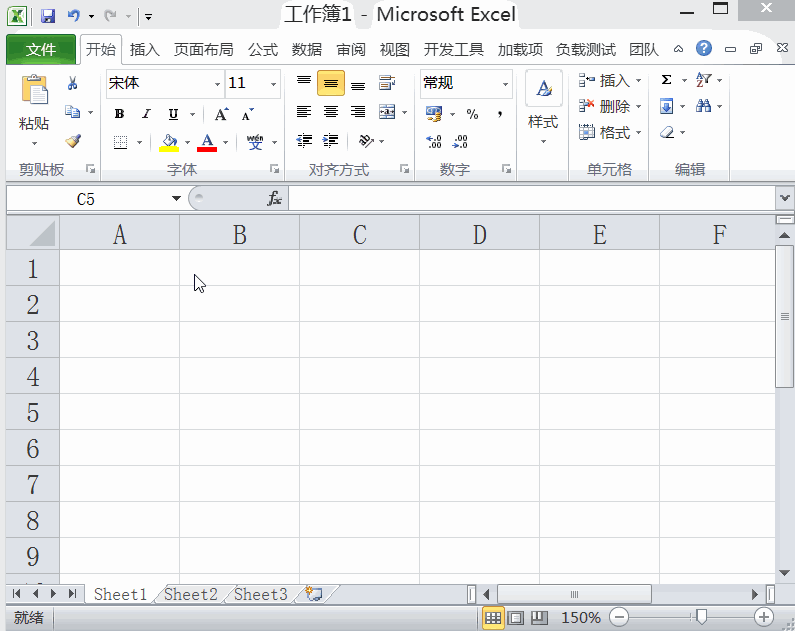This screenshot has width=795, height=631.
Task: Click the Fill down arrow icon
Action: click(667, 106)
